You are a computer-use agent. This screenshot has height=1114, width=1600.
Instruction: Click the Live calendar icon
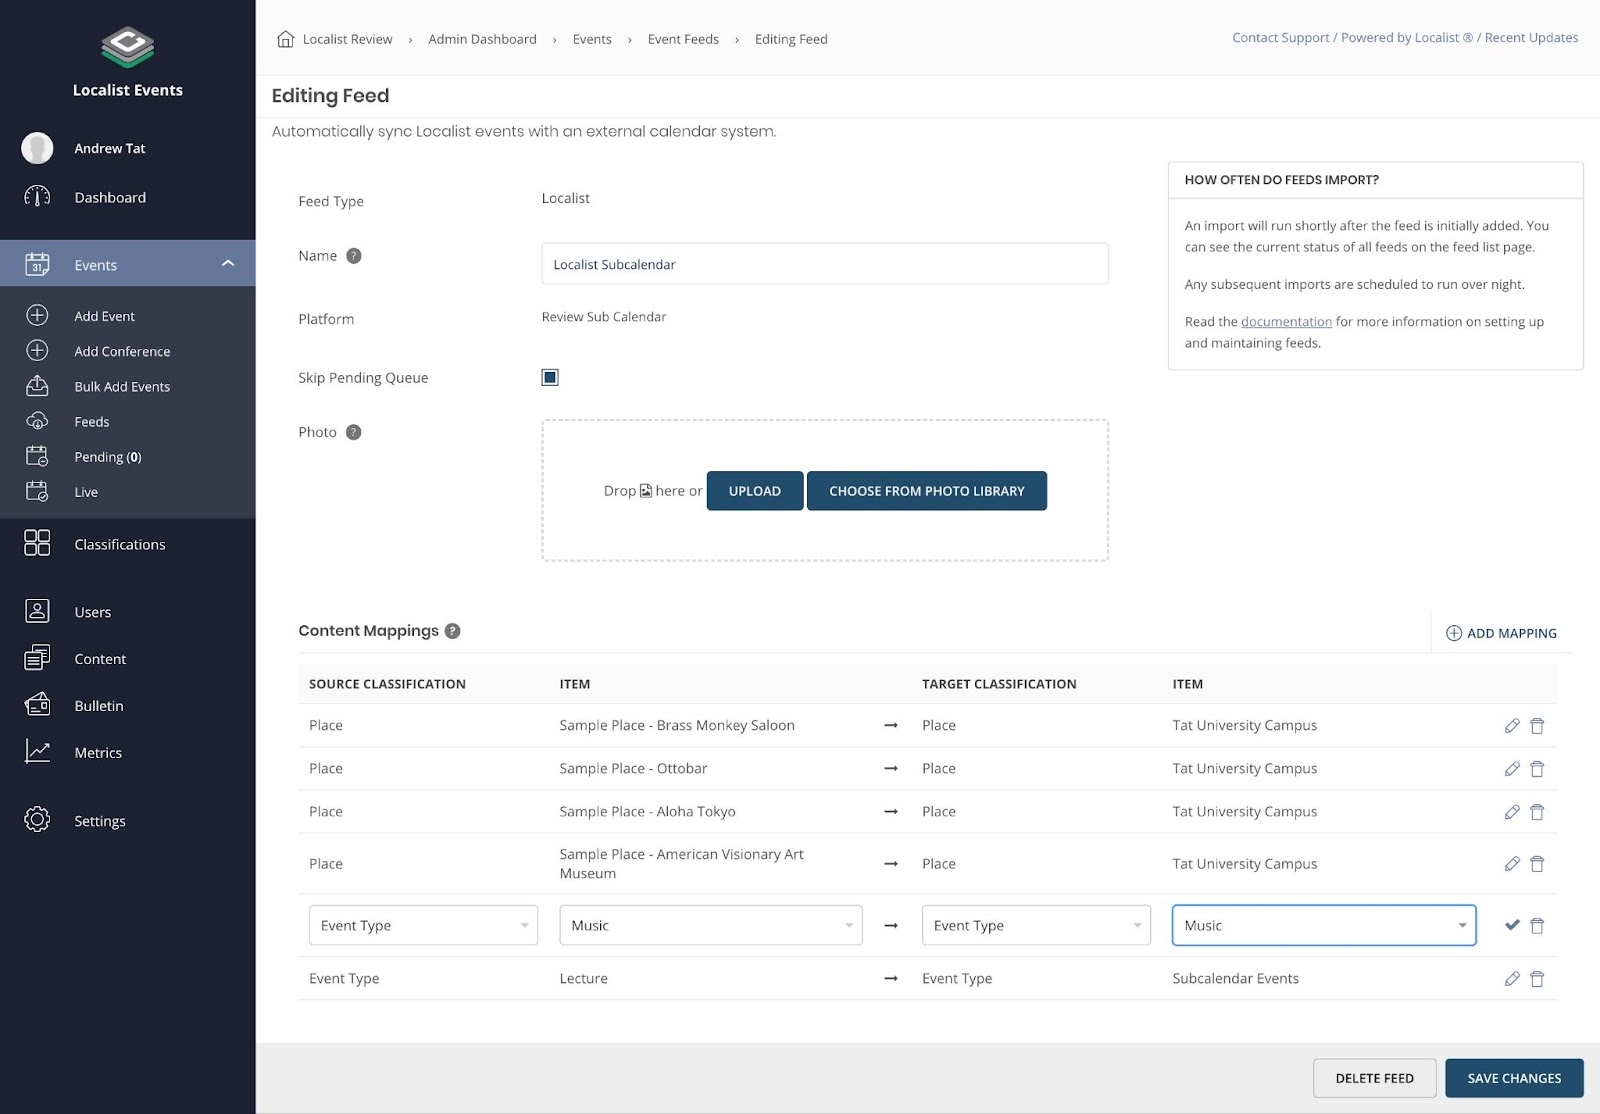(37, 491)
